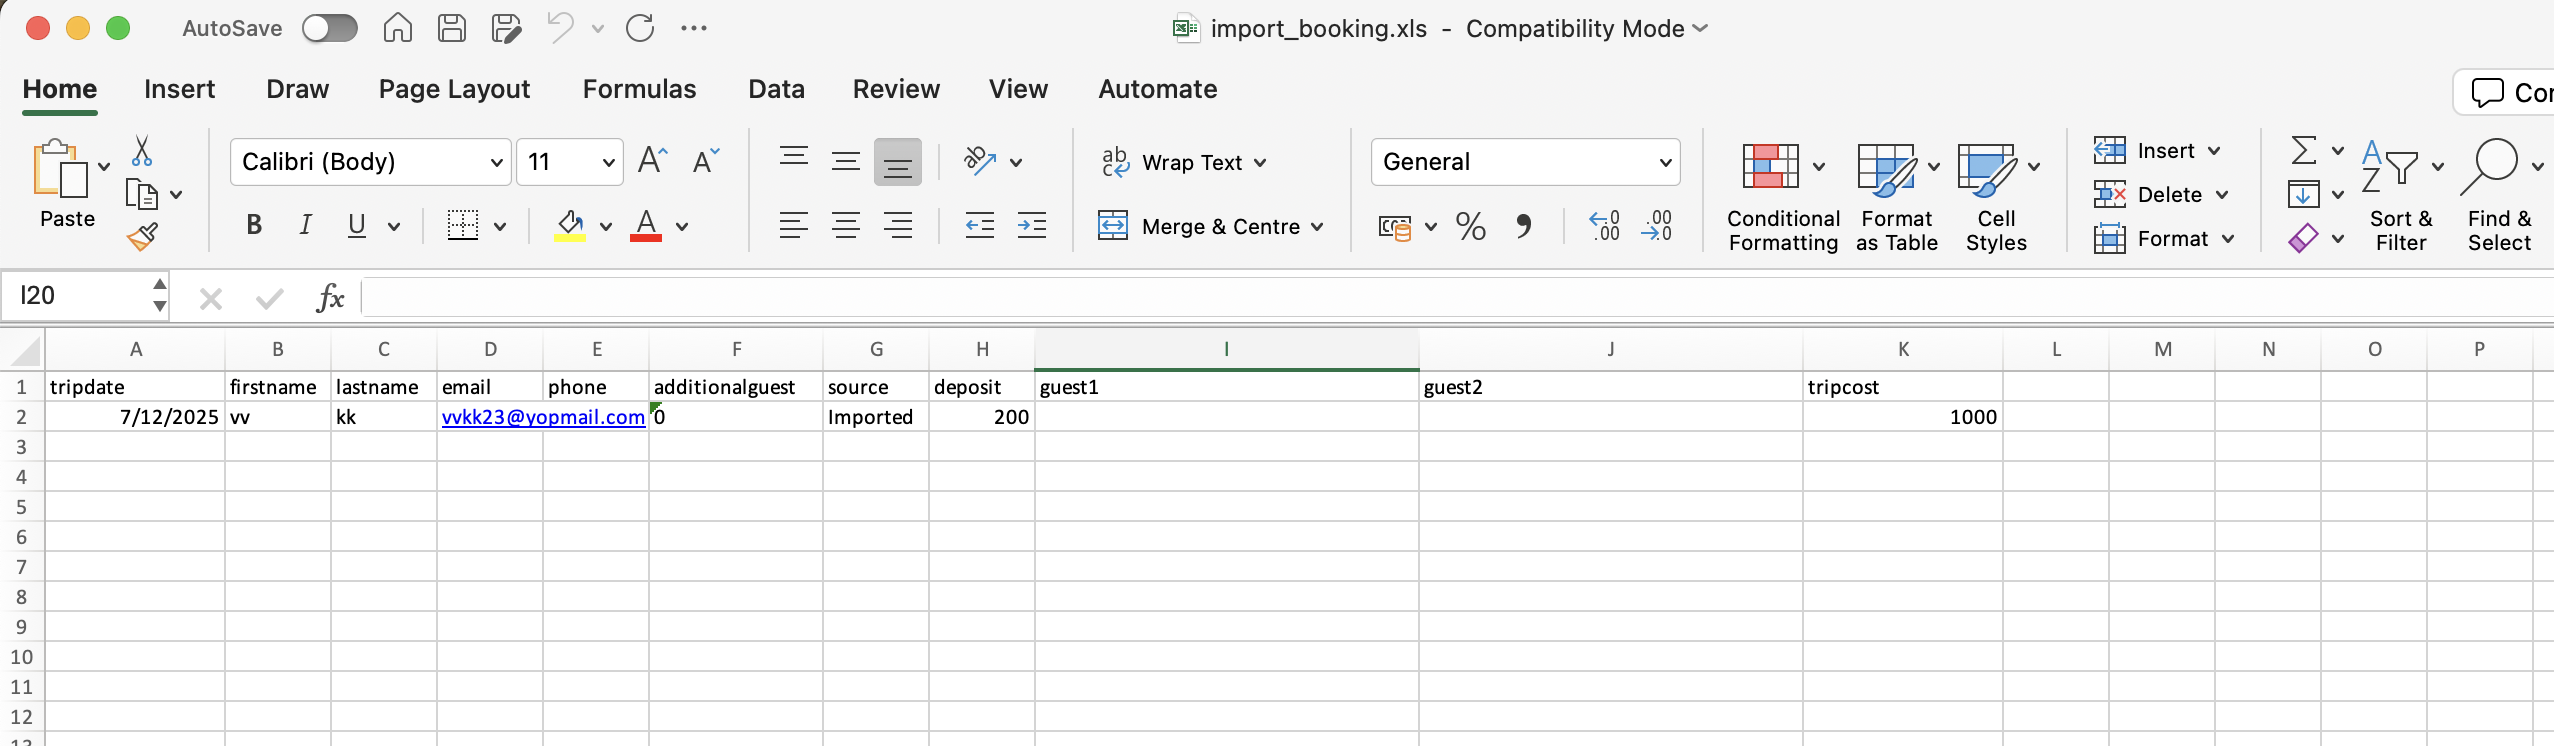
Task: Toggle the AutoSave switch
Action: pos(330,28)
